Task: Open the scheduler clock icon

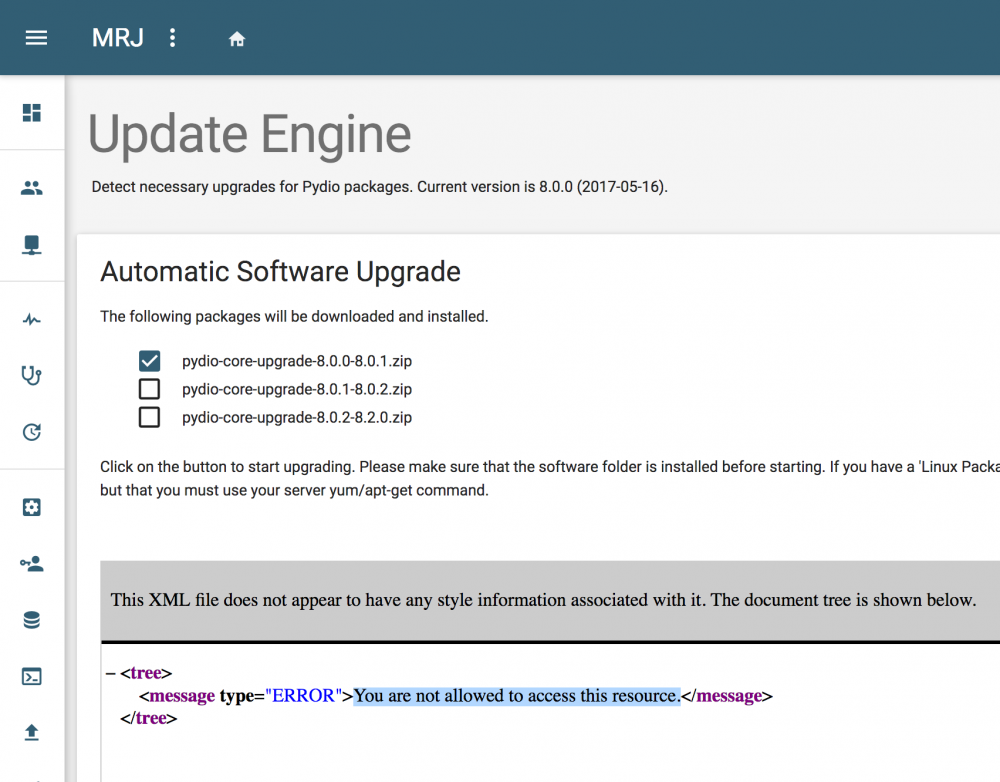Action: [32, 432]
